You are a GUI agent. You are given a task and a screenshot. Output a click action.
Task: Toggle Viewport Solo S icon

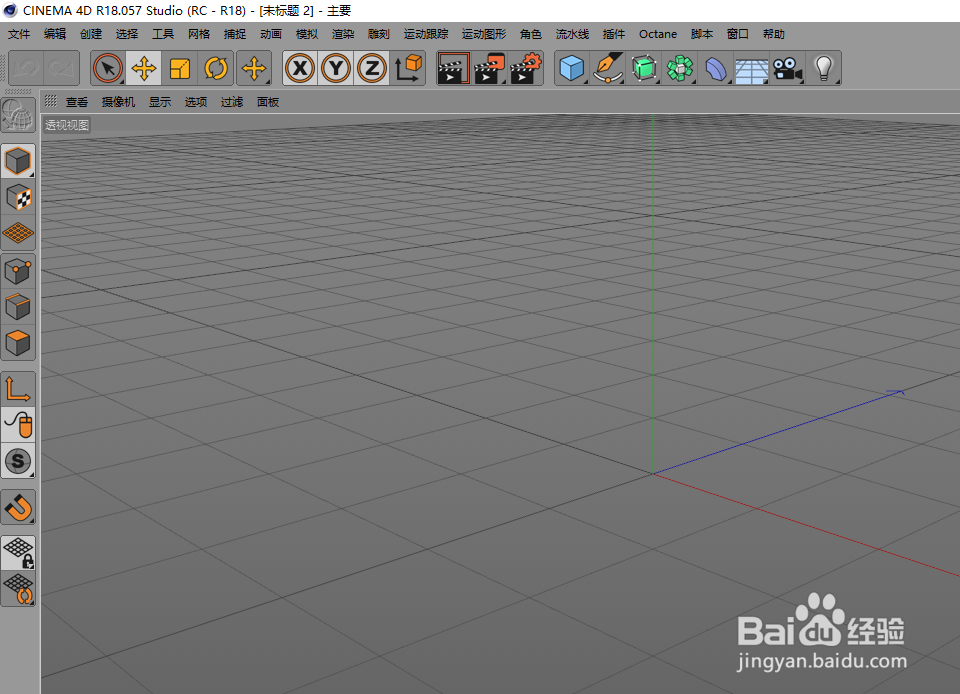[18, 461]
